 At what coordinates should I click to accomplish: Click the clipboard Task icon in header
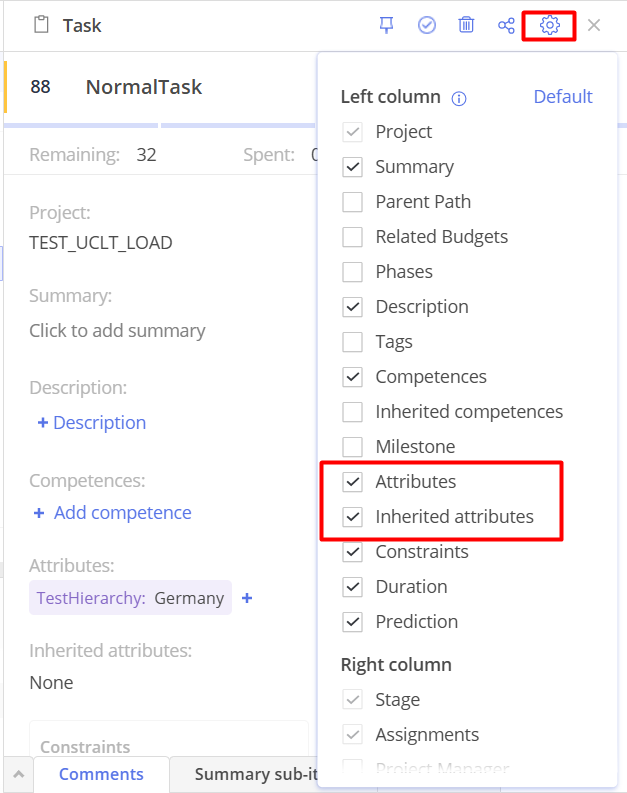coord(41,25)
